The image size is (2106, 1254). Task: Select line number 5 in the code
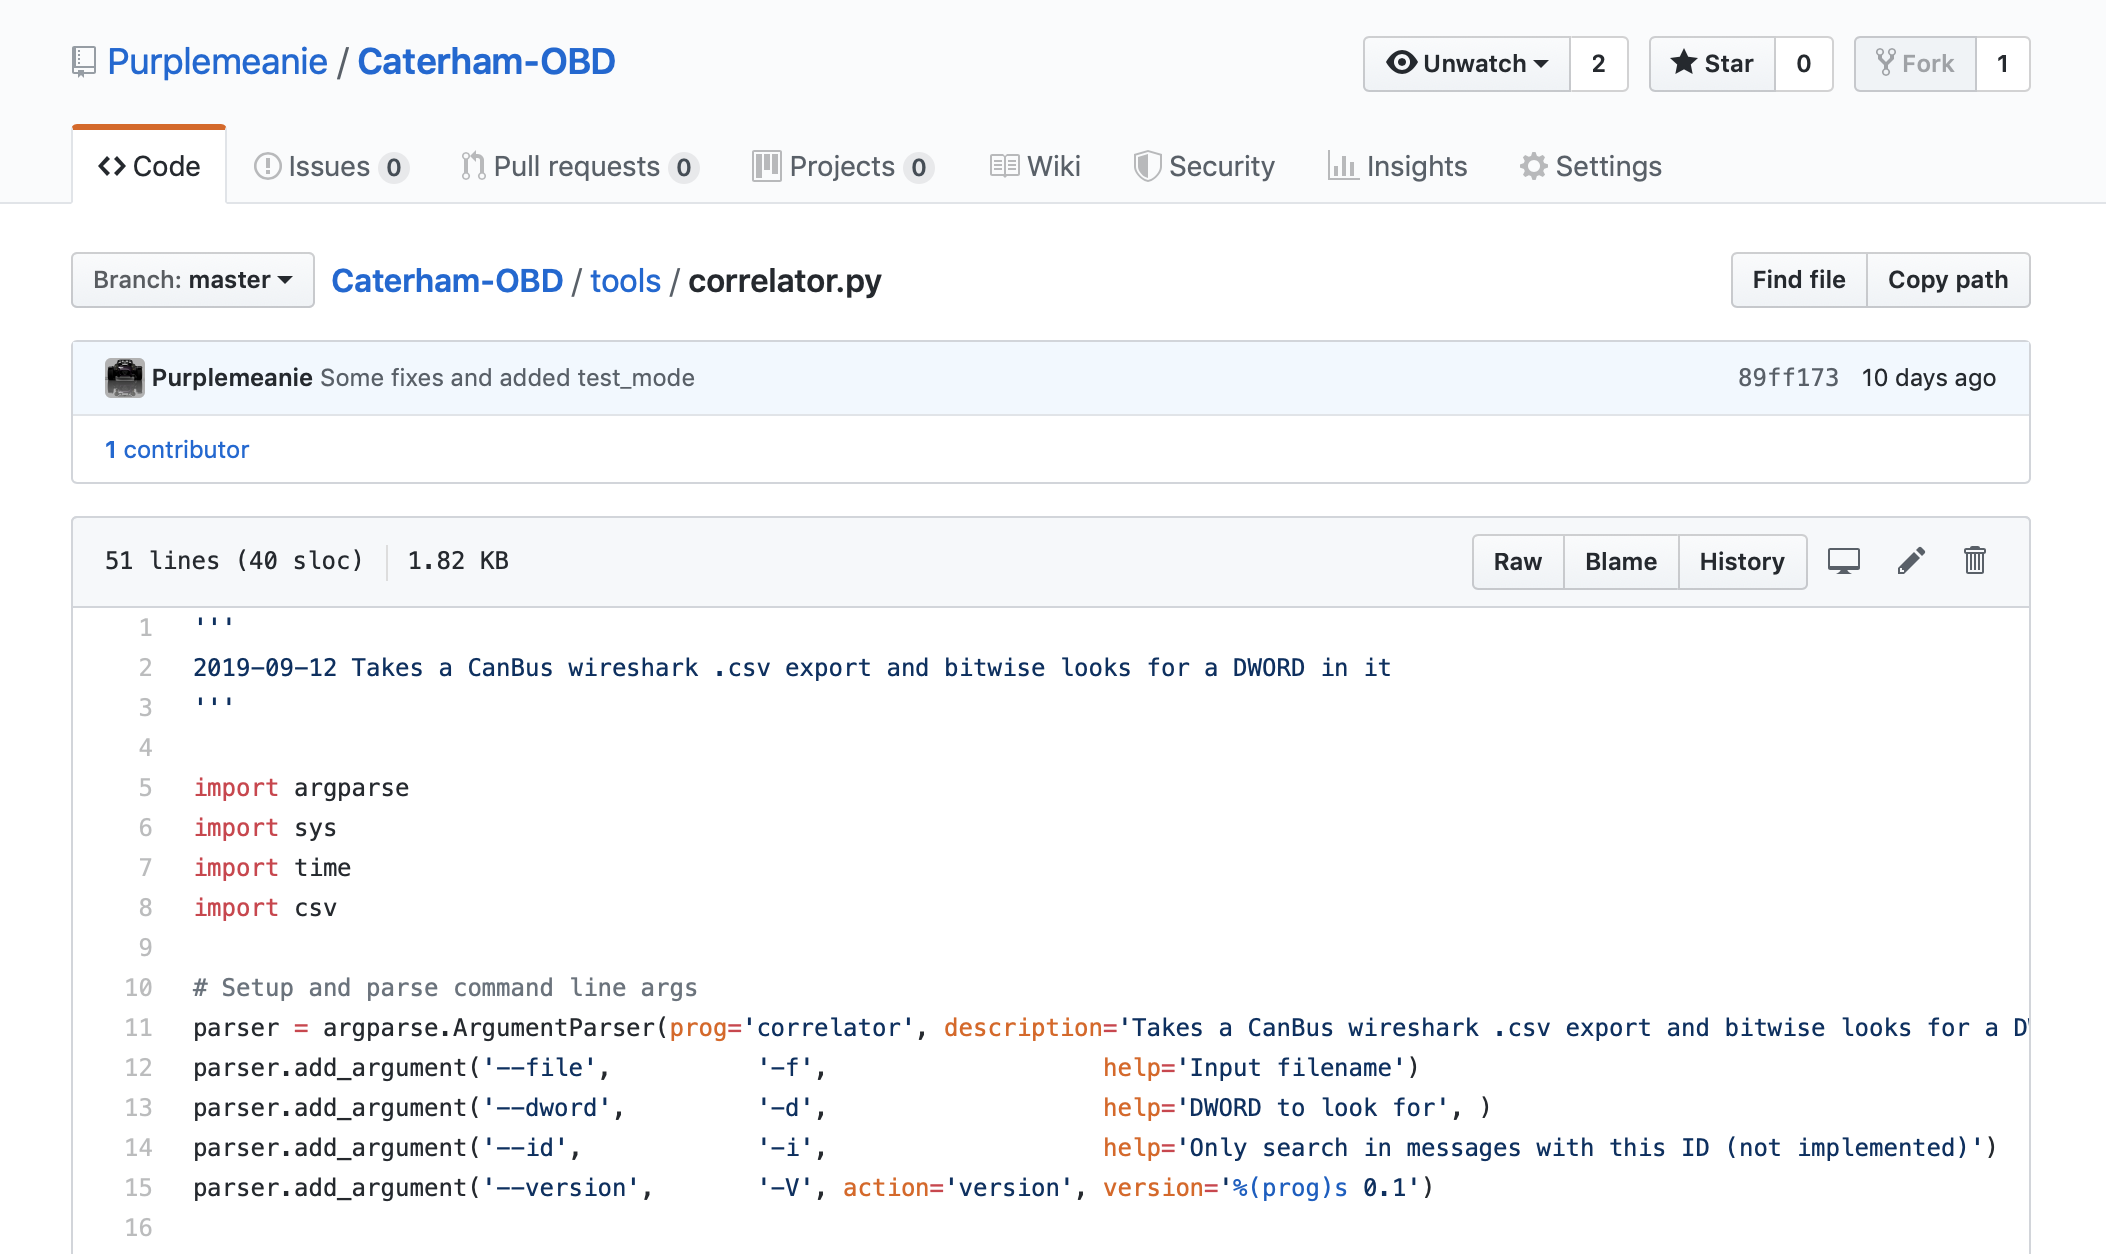point(146,788)
